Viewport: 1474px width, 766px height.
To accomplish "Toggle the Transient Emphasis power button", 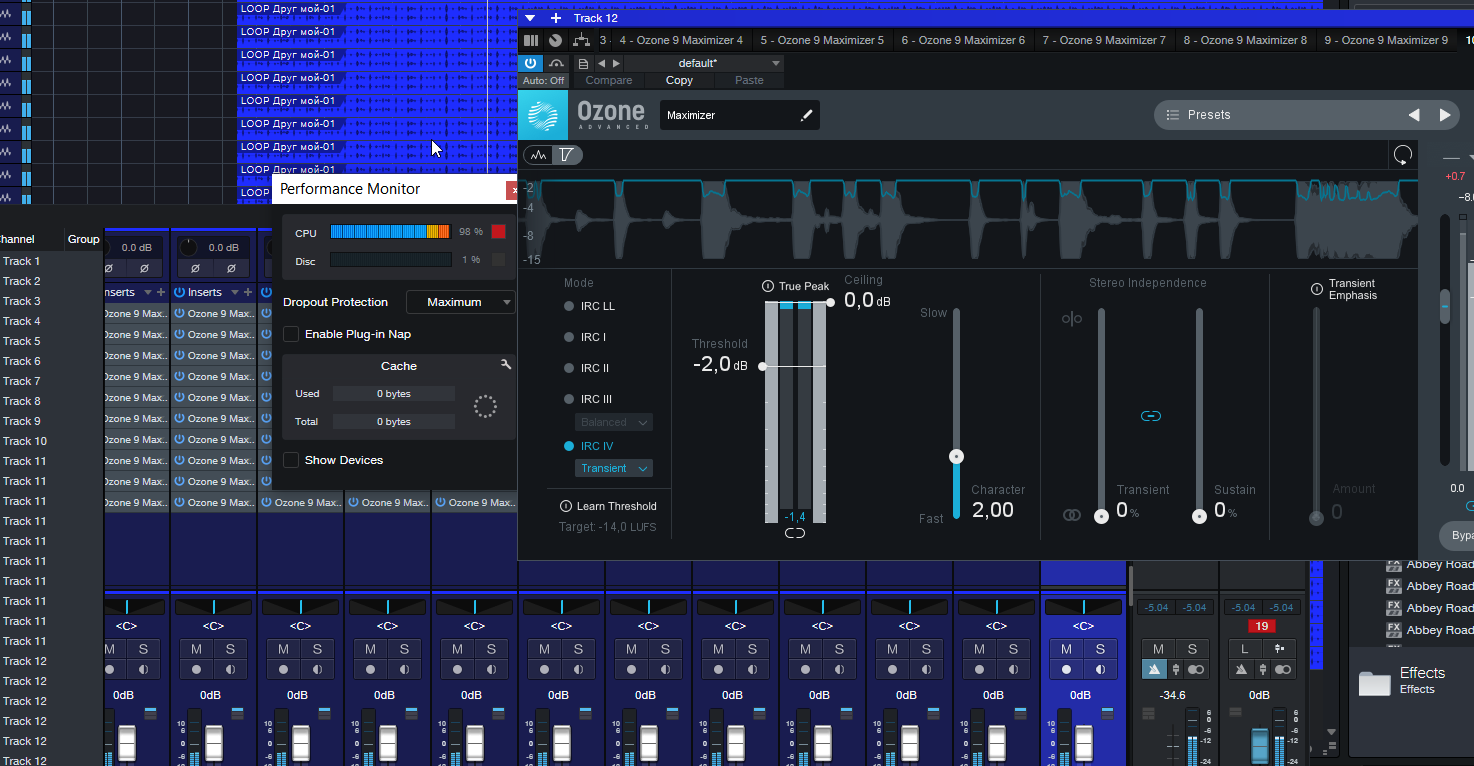I will coord(1317,289).
